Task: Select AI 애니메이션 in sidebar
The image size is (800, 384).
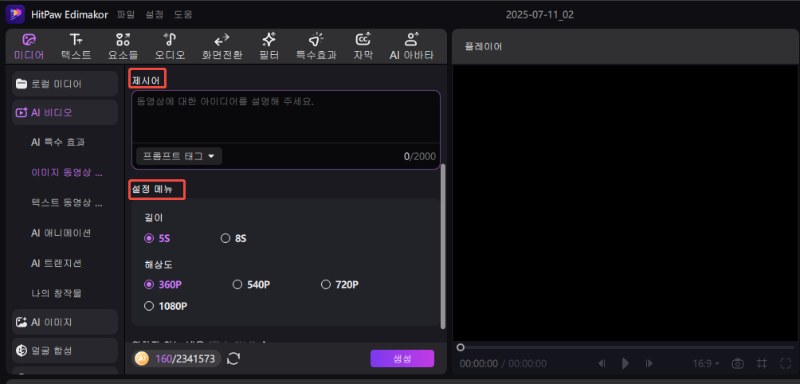Action: (x=61, y=233)
